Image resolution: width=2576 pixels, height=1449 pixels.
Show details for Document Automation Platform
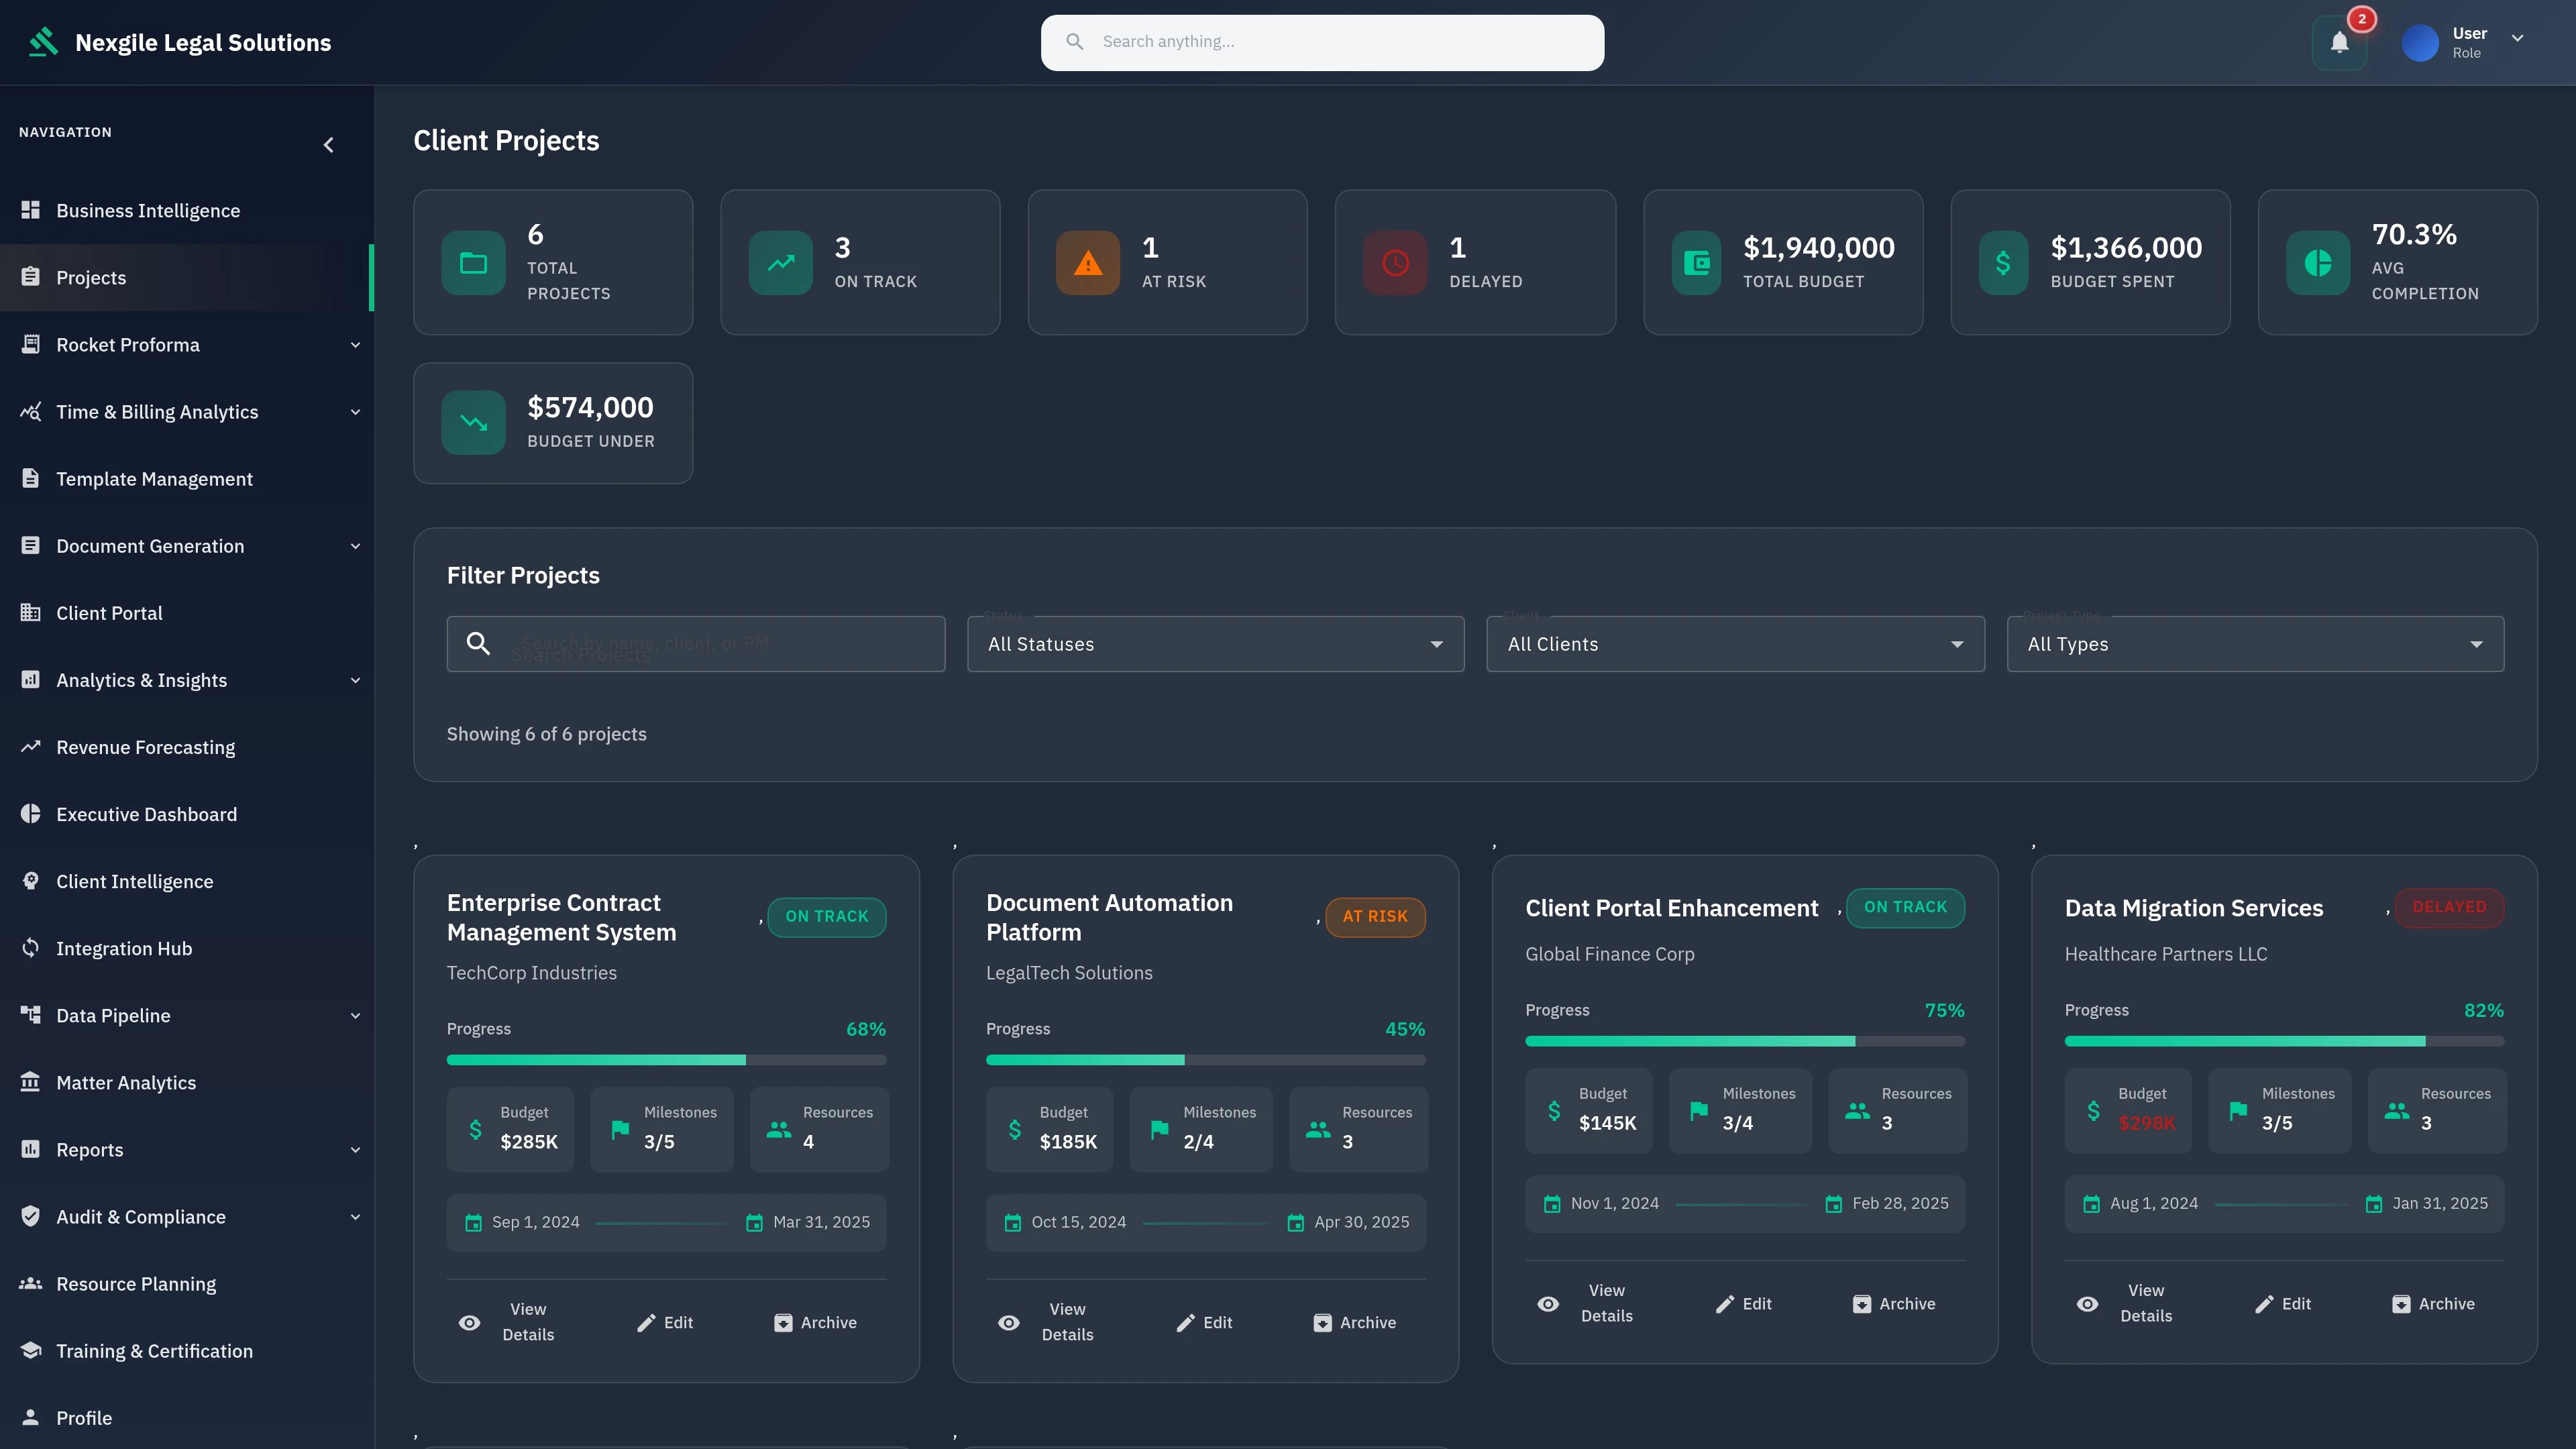1049,1321
